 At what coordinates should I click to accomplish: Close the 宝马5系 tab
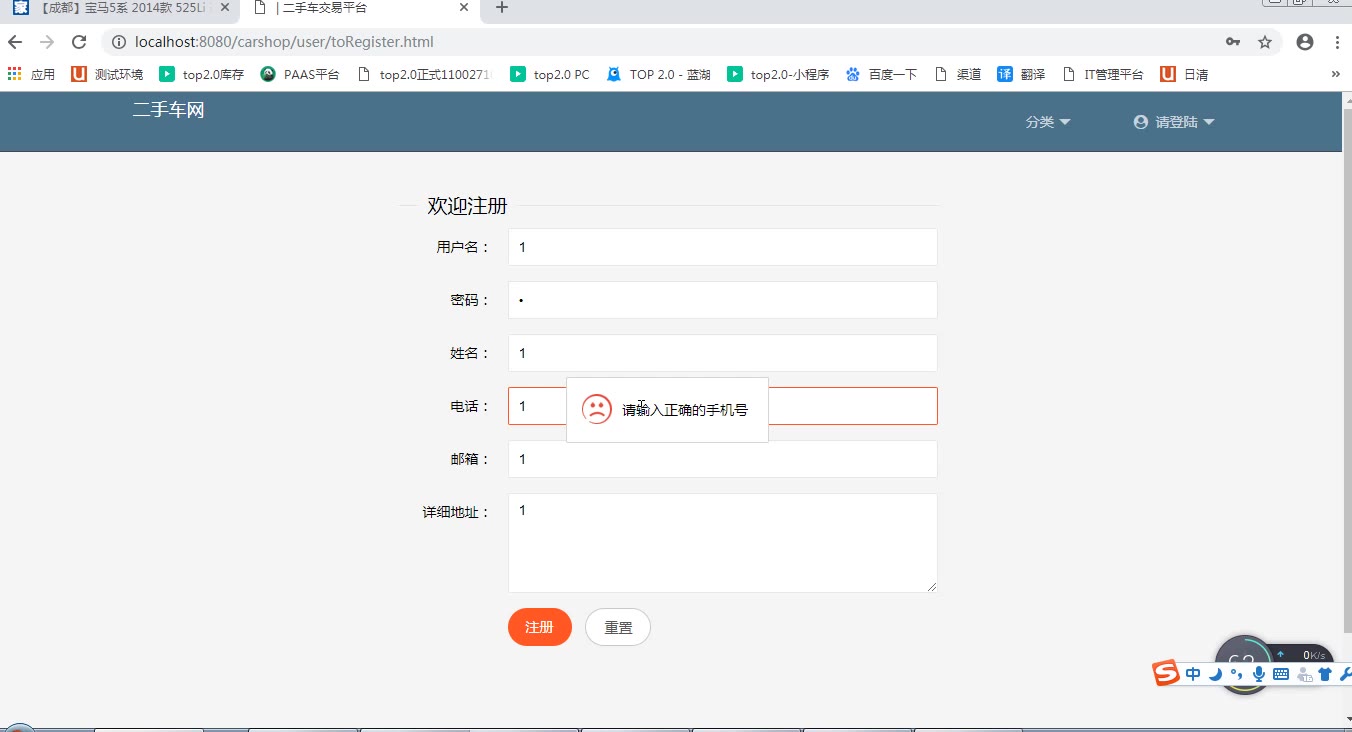point(225,7)
